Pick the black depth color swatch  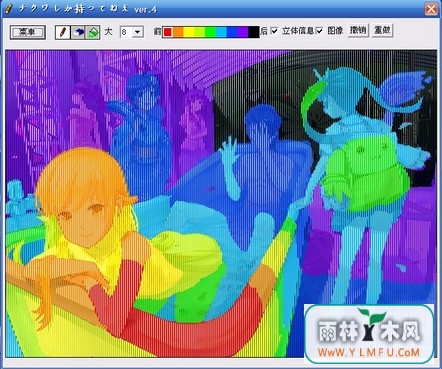coord(253,32)
